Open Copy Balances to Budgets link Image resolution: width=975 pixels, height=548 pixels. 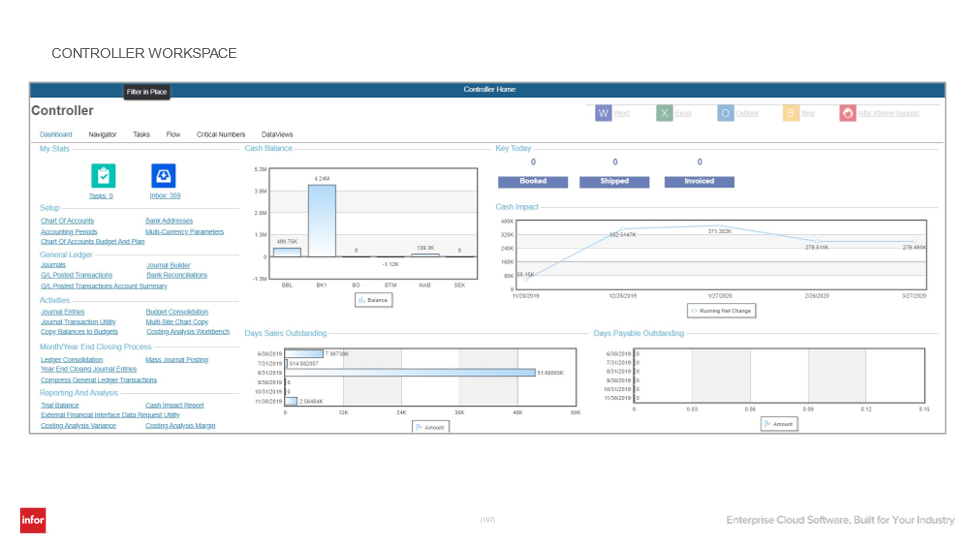[x=79, y=332]
